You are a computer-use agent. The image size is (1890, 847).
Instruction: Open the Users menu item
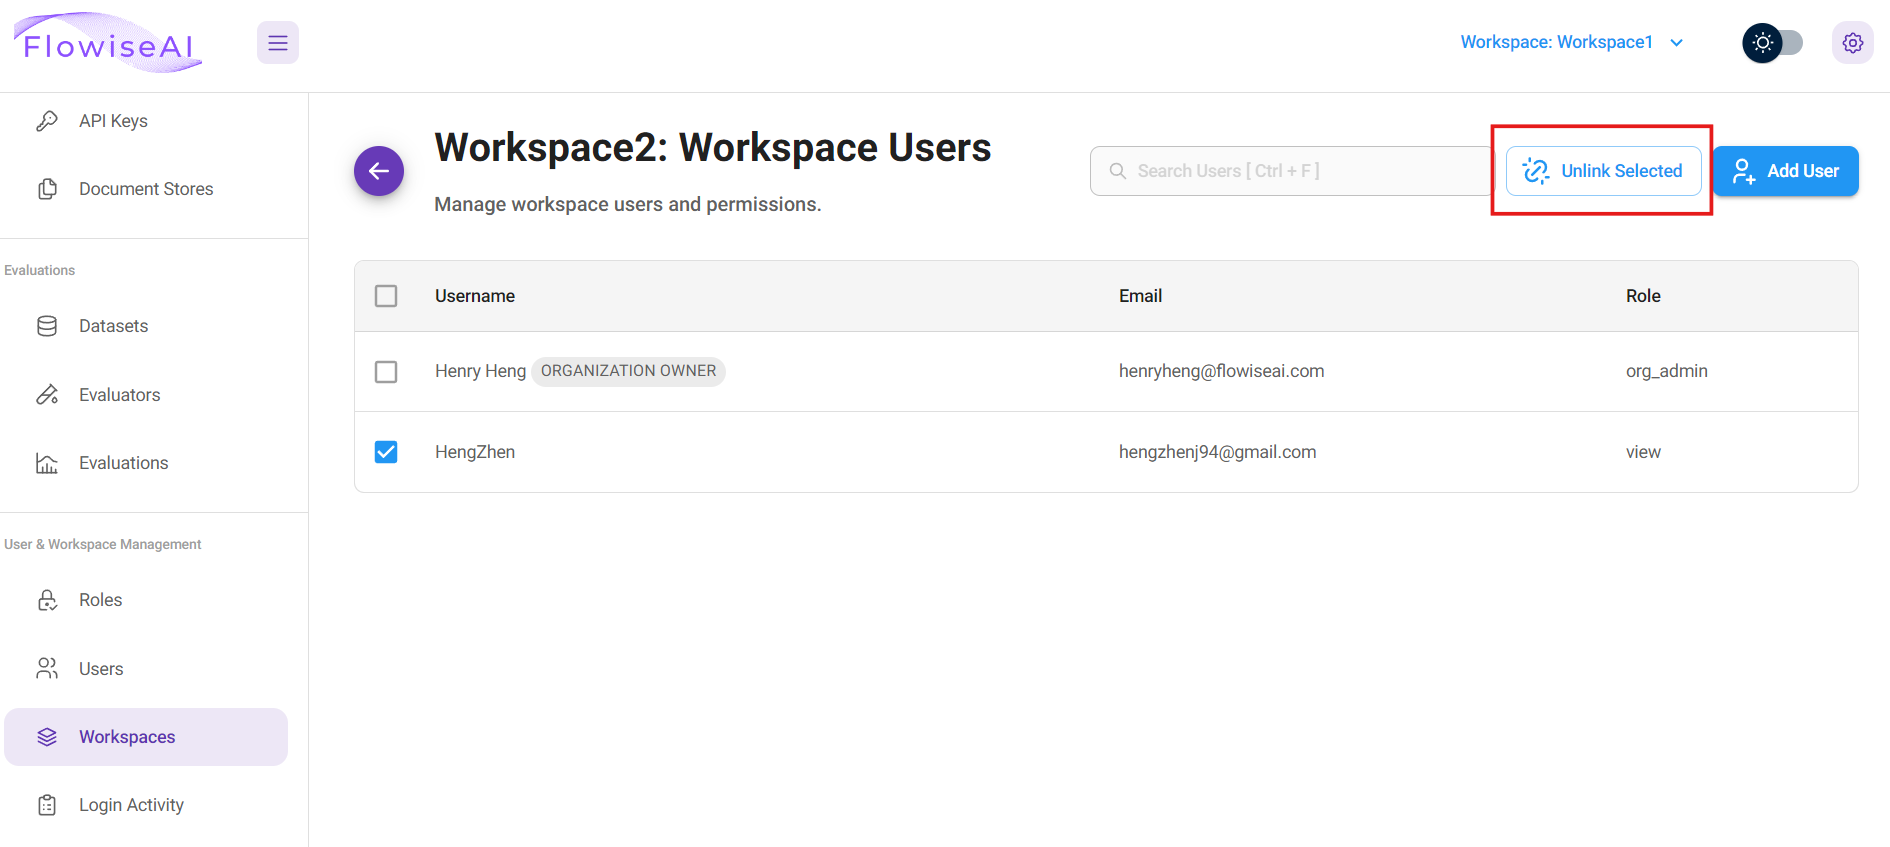click(x=101, y=669)
